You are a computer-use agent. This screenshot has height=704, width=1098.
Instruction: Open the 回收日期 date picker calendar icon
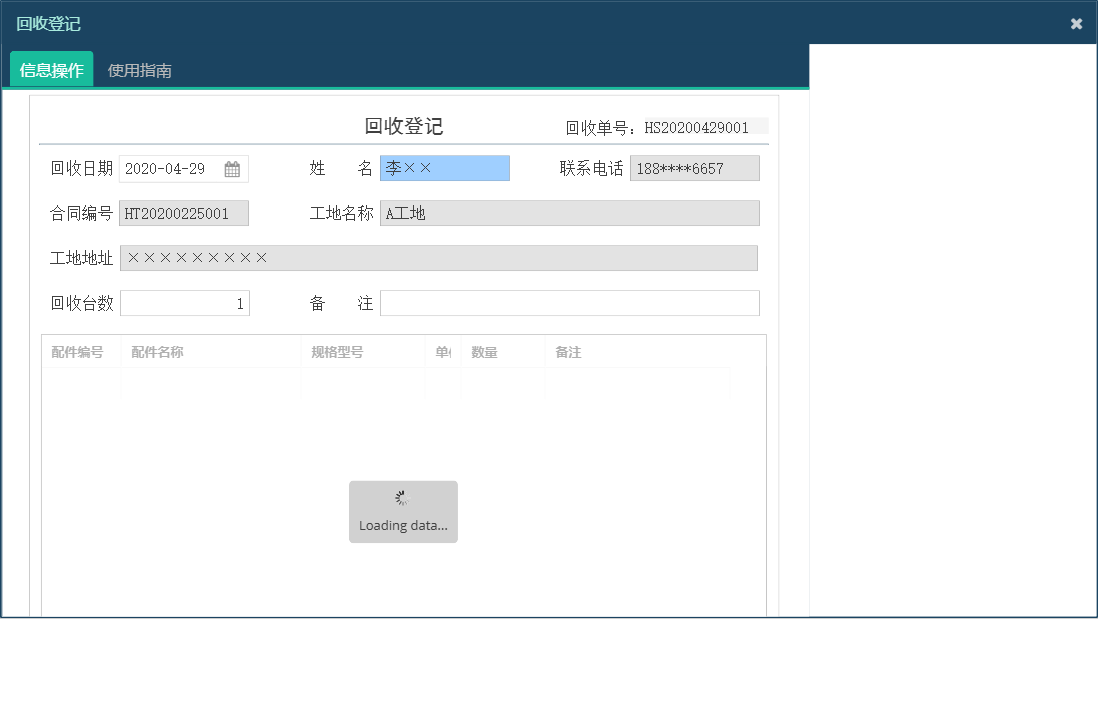coord(233,168)
